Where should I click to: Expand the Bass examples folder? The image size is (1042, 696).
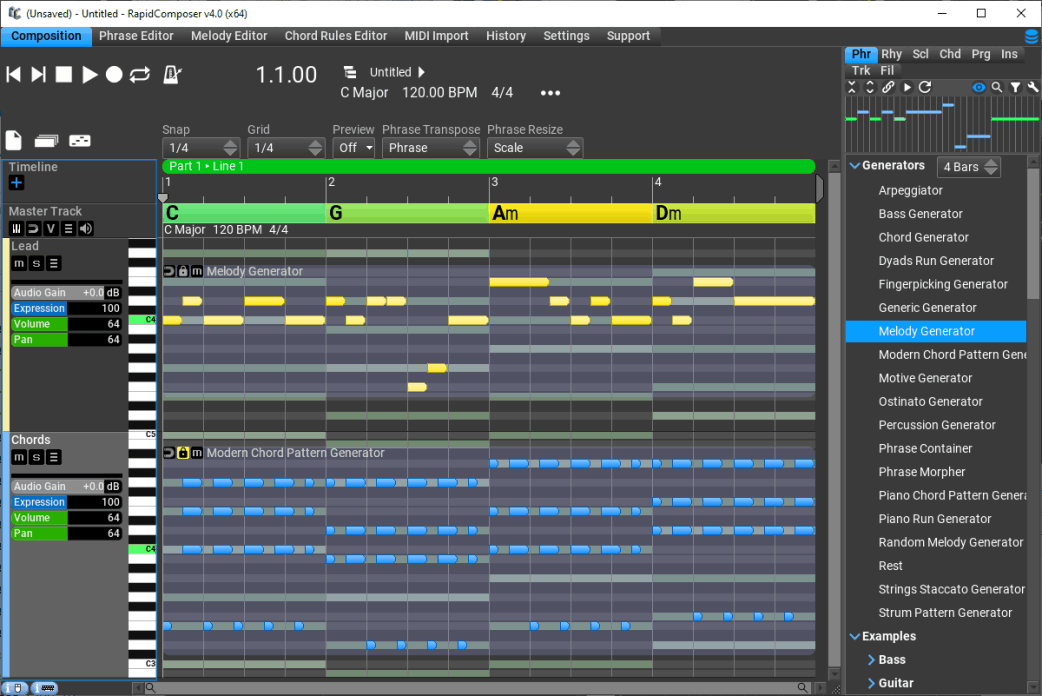(x=871, y=659)
